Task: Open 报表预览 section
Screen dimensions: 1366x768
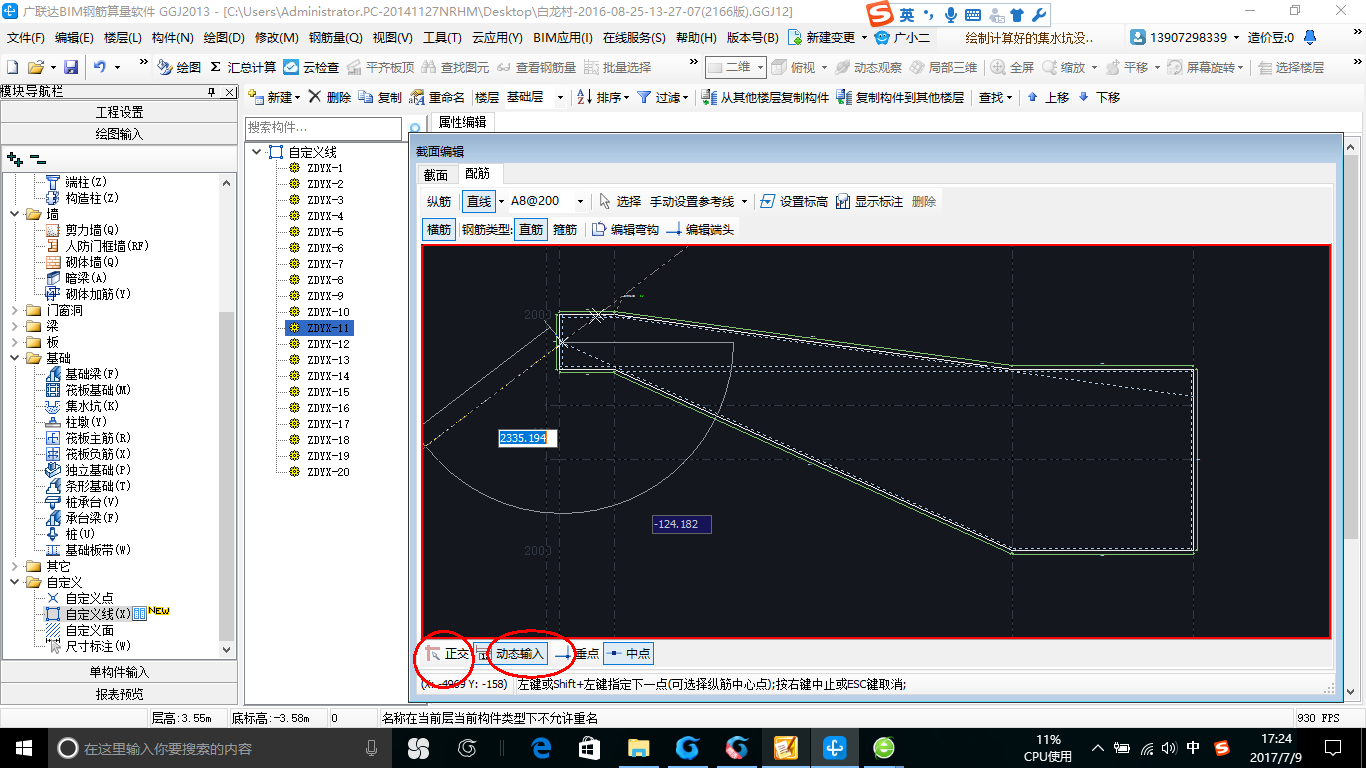Action: click(120, 694)
